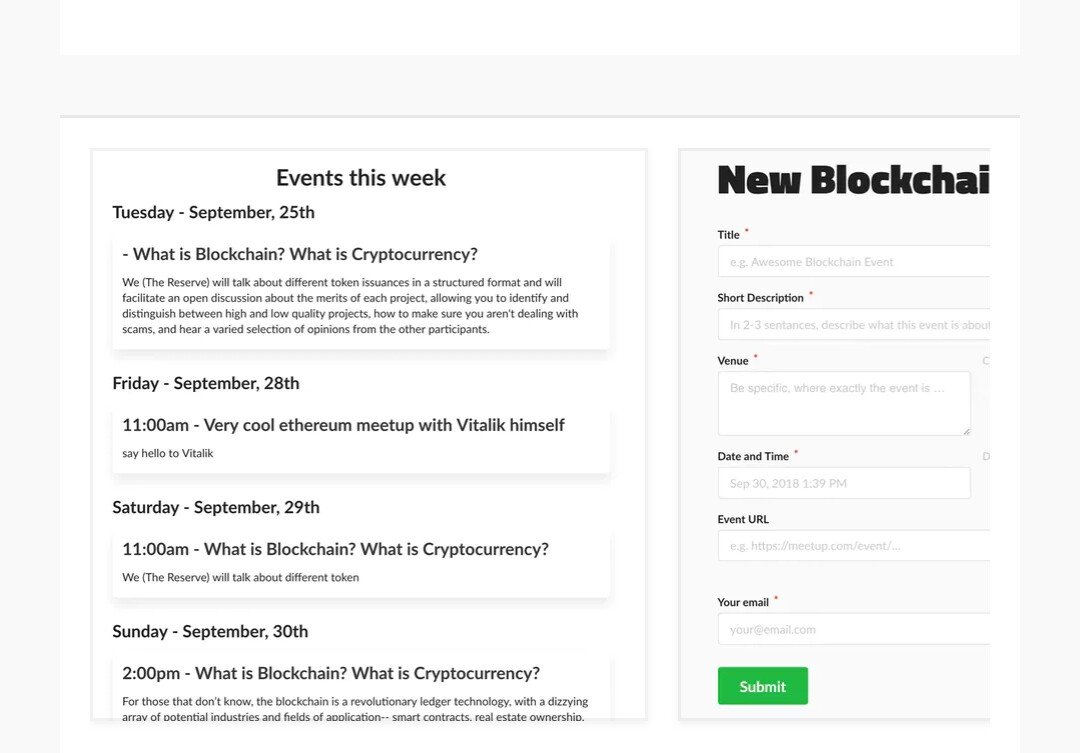Click the Event URL input field
Image resolution: width=1080 pixels, height=753 pixels.
[x=853, y=546]
